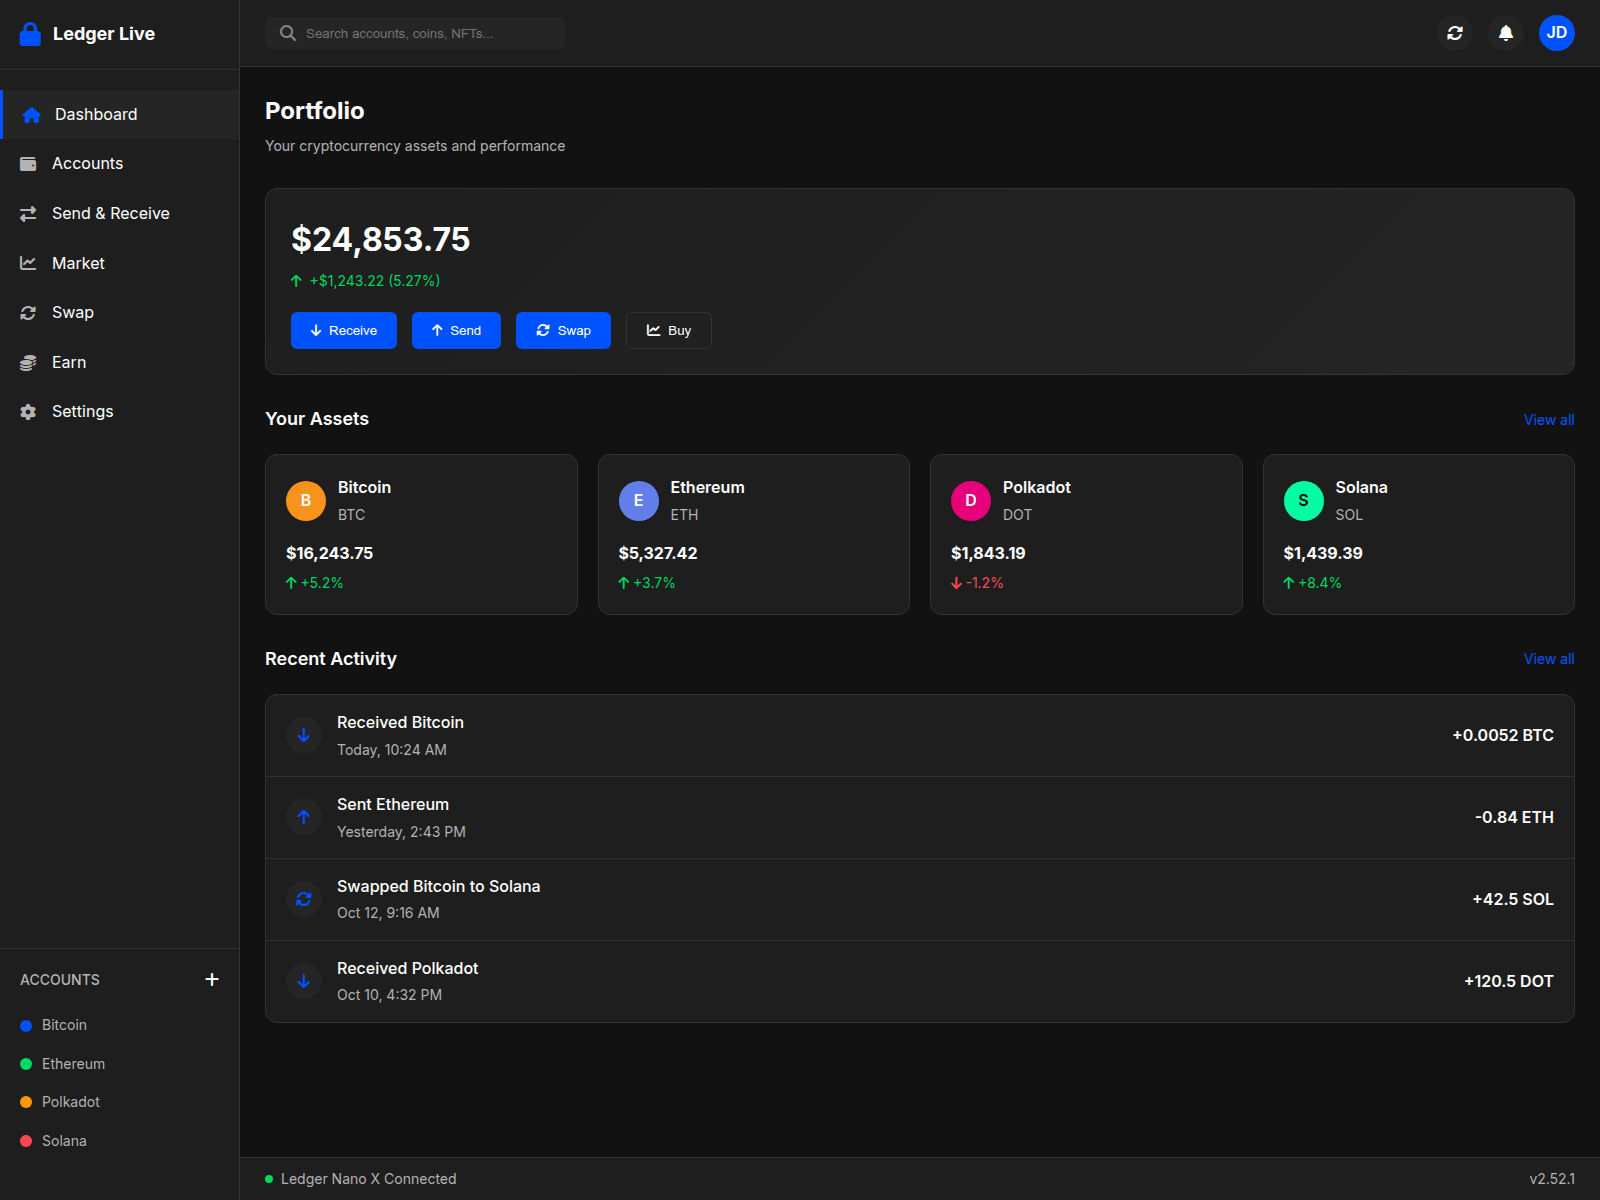View all recent activity link
Viewport: 1600px width, 1200px height.
click(1549, 659)
